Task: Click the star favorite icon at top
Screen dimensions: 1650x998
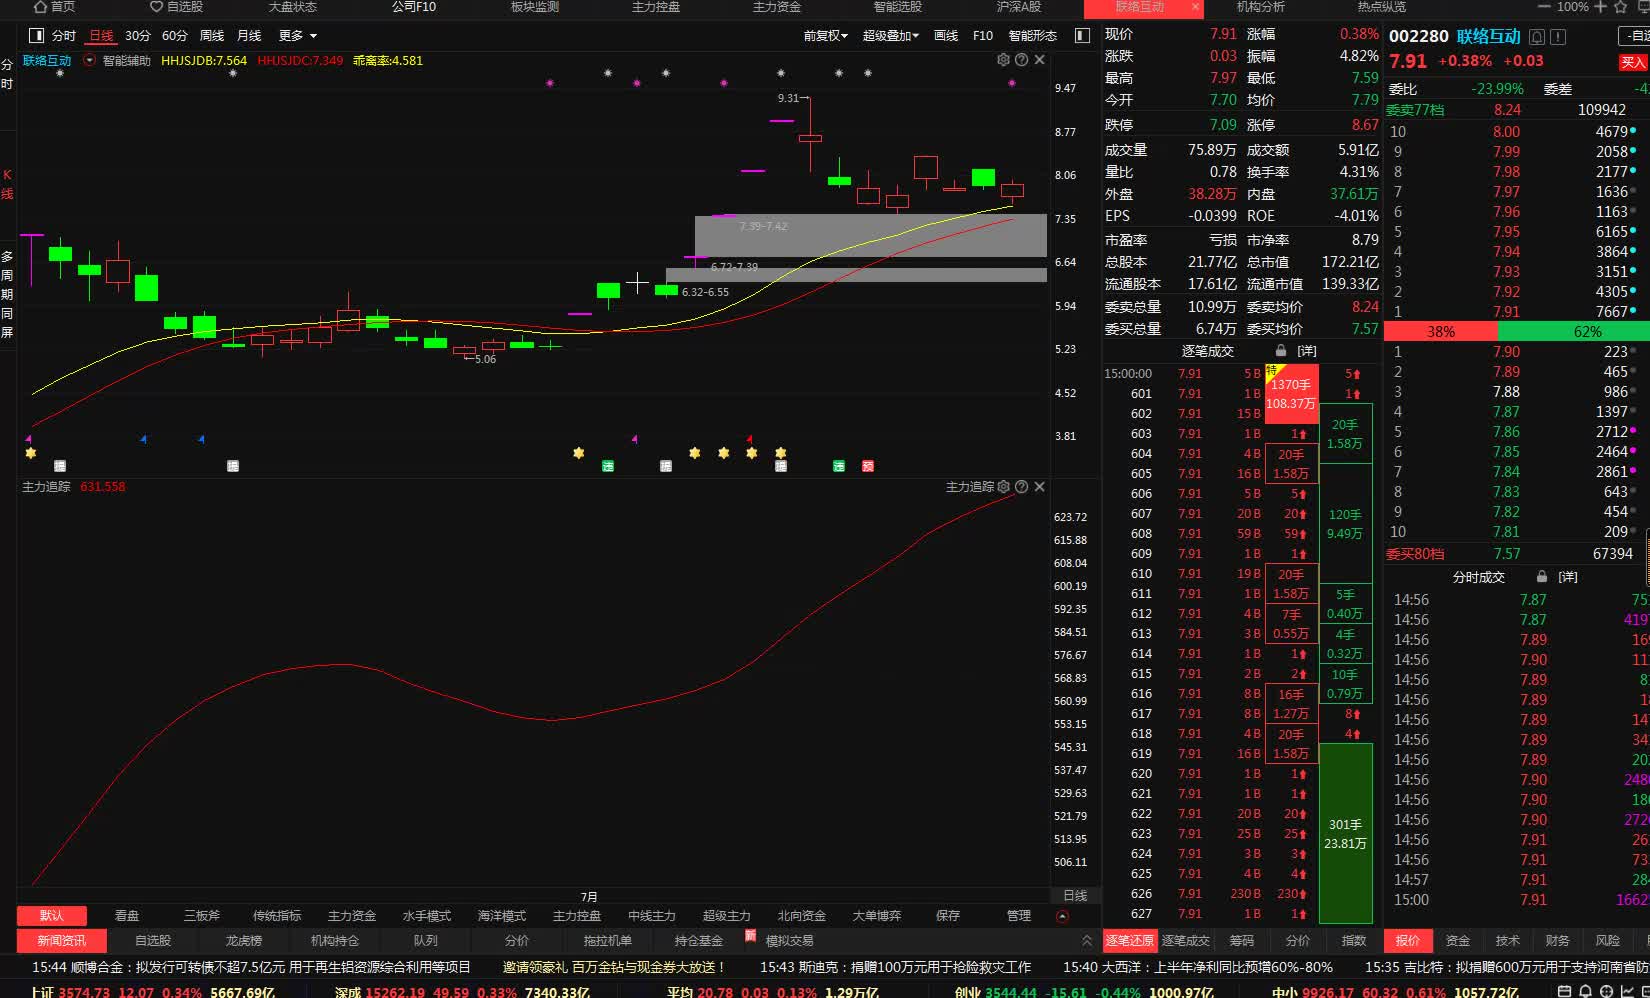Action: pos(1621,7)
